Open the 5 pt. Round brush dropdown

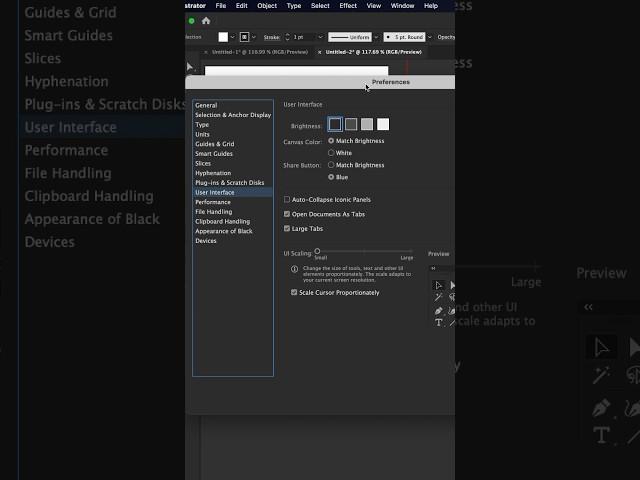(429, 37)
